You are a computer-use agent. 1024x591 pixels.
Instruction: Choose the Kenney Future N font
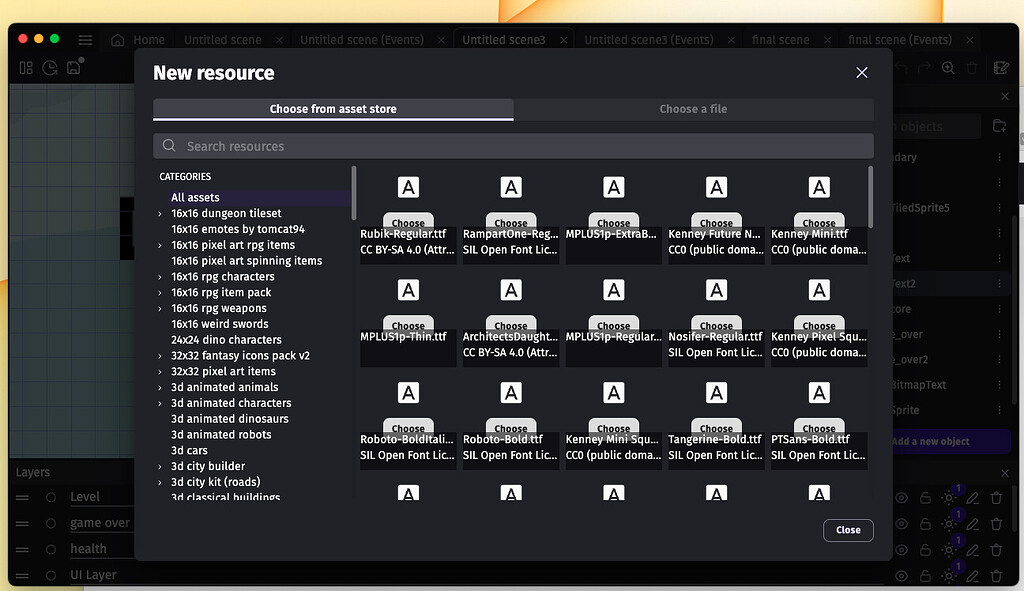click(716, 222)
